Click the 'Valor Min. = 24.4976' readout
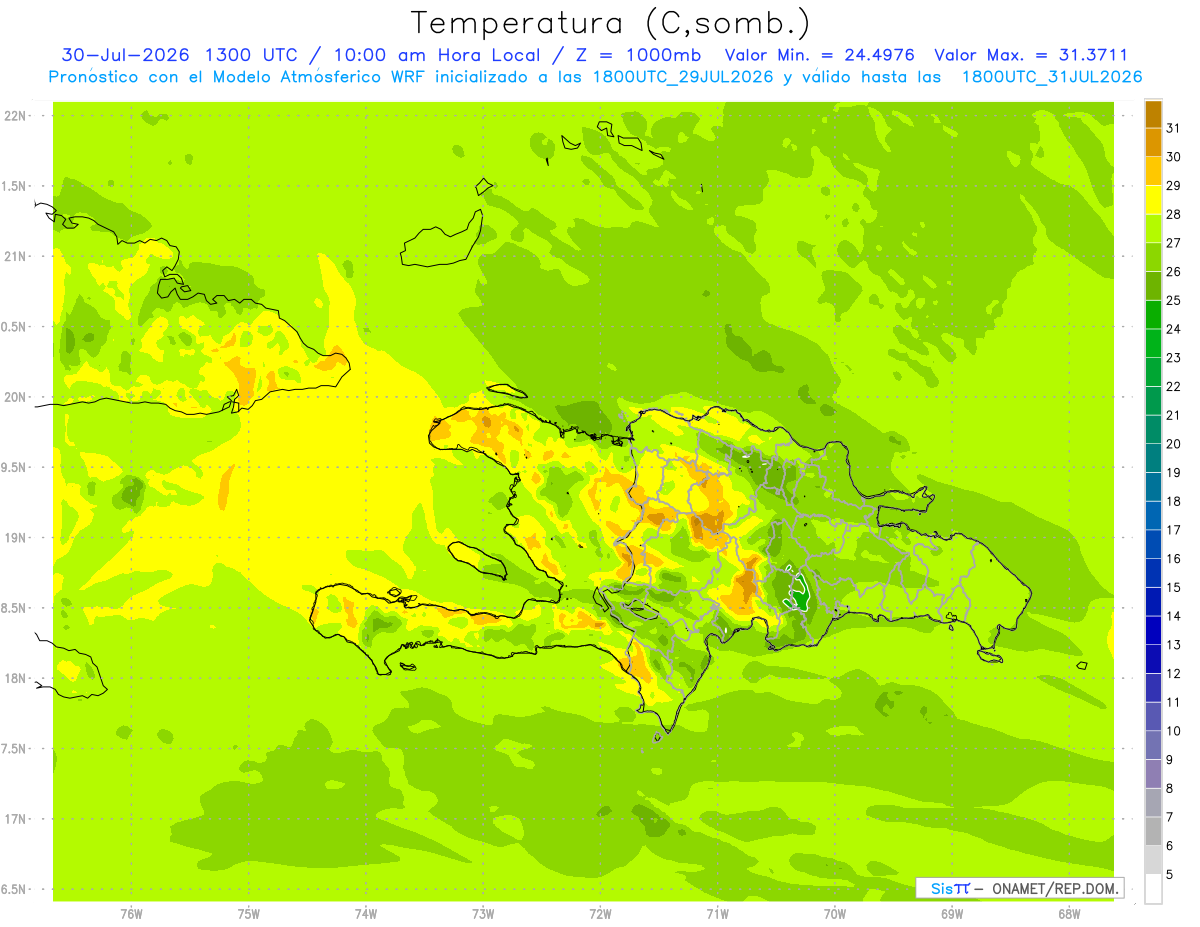The height and width of the screenshot is (927, 1200). 820,55
